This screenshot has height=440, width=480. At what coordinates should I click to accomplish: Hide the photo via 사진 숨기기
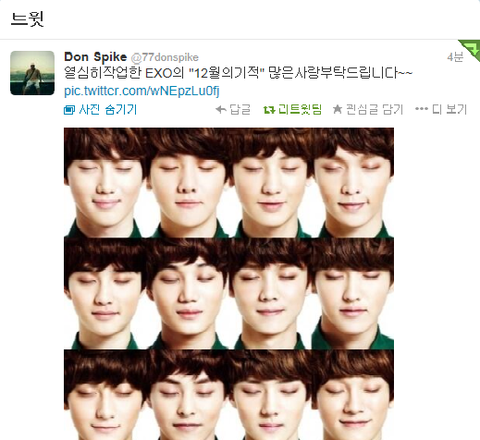(108, 109)
